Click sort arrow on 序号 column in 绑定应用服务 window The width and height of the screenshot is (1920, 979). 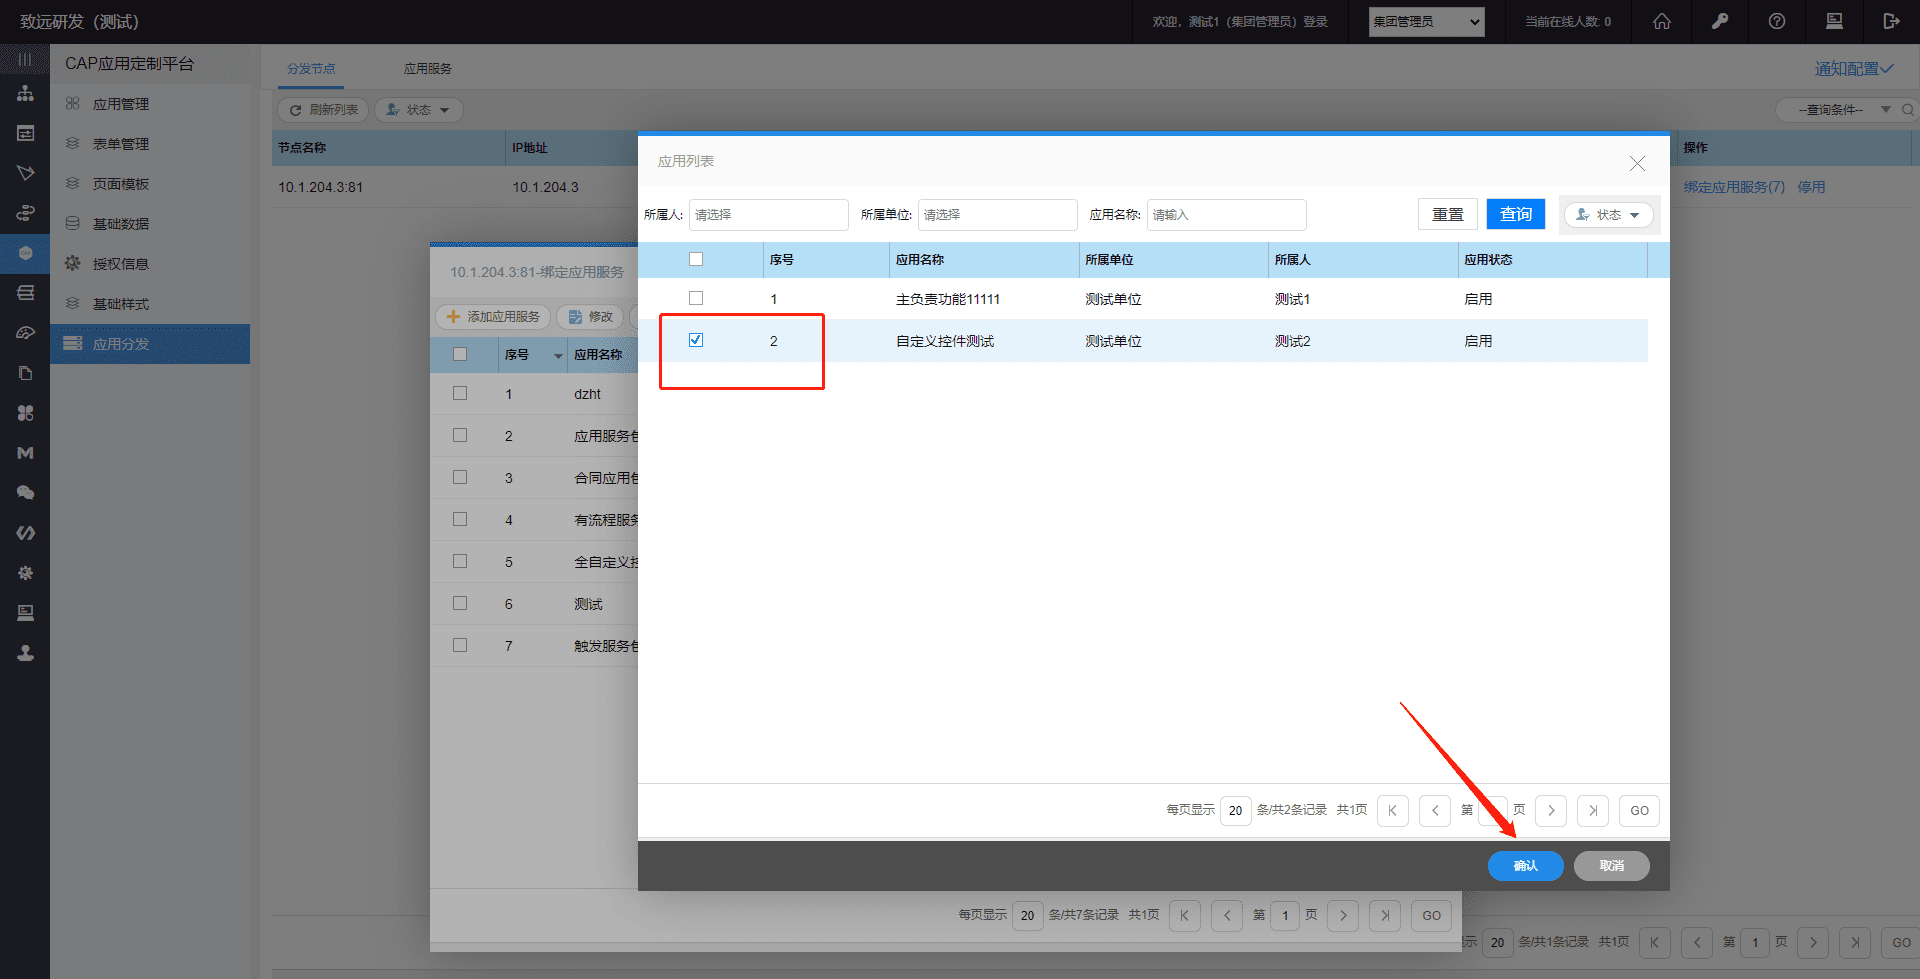(x=558, y=356)
